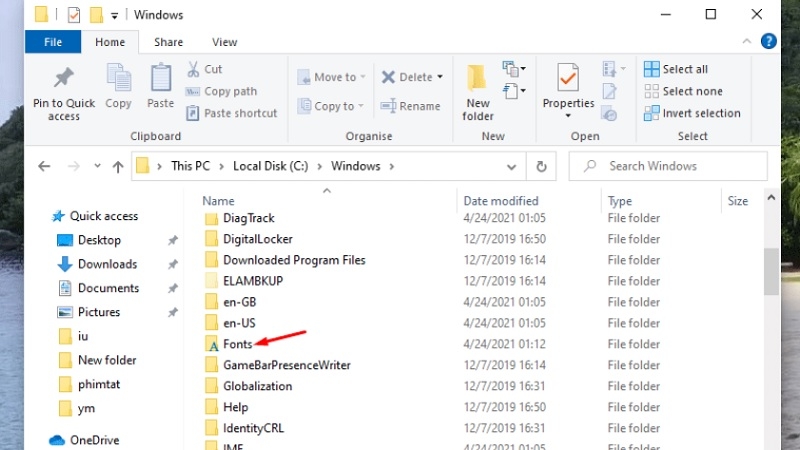Click the Delete button in Organise group
This screenshot has height=450, width=800.
point(407,77)
